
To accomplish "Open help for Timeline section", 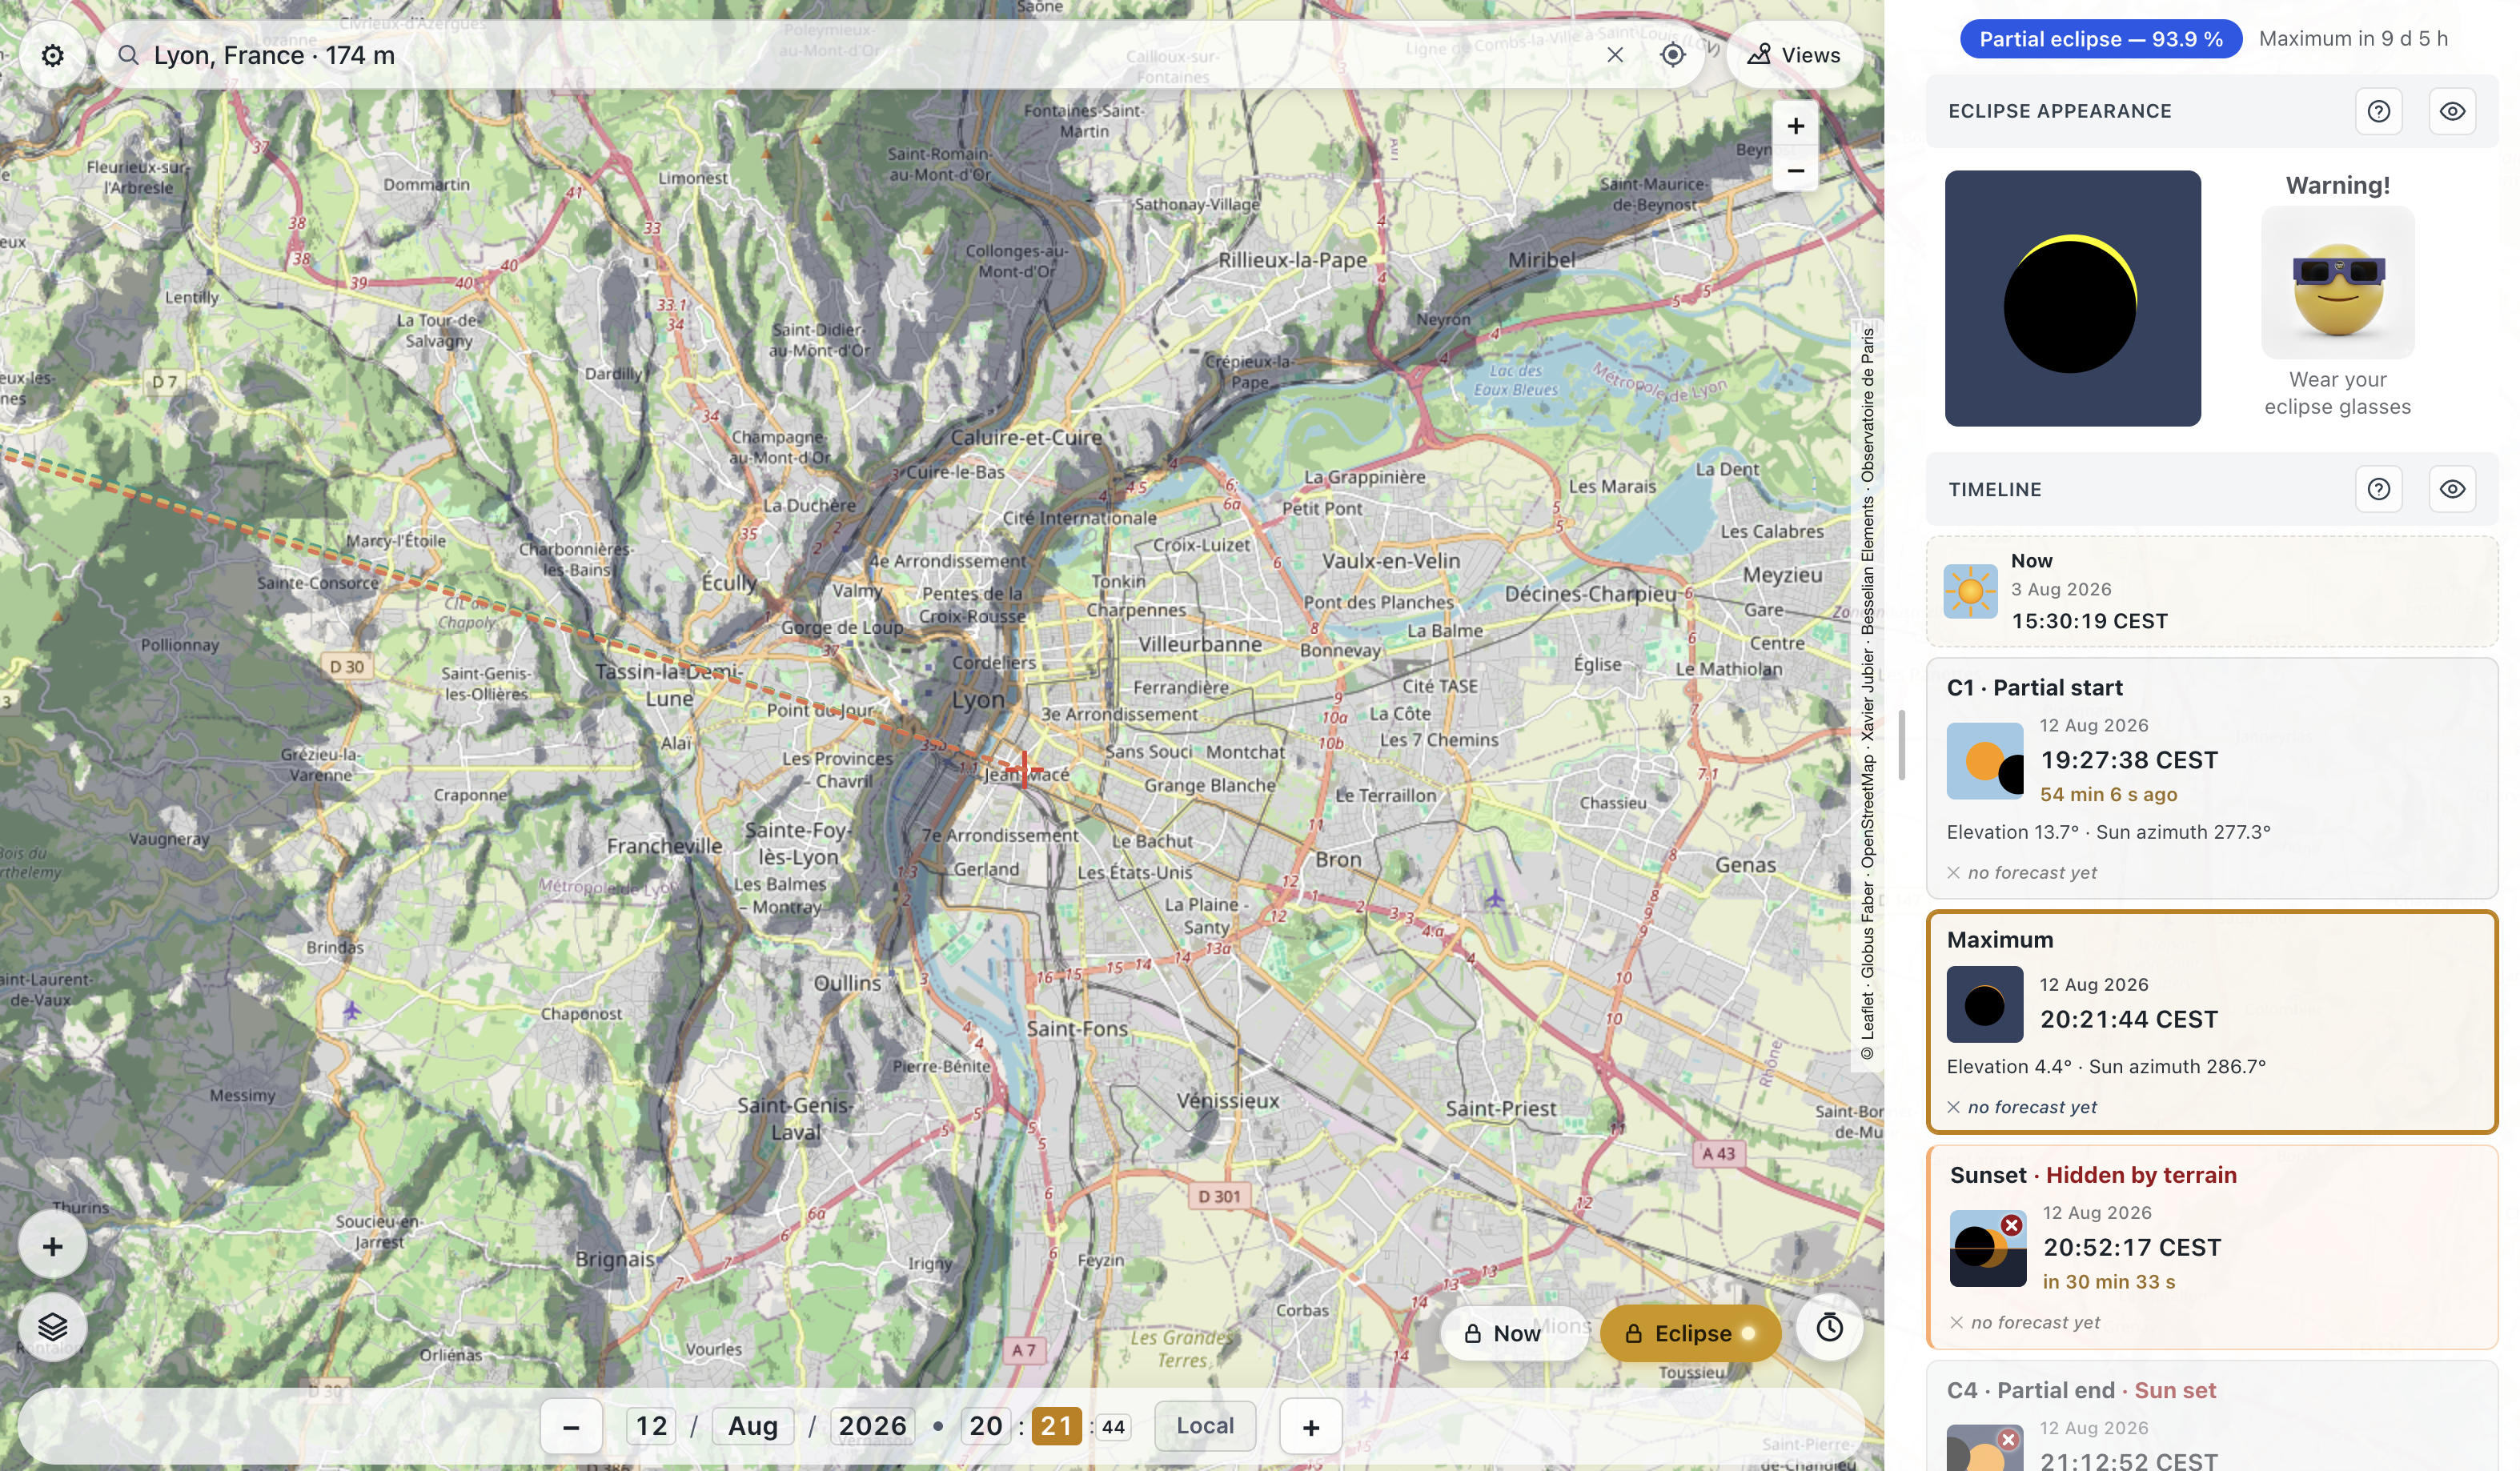I will [x=2378, y=489].
